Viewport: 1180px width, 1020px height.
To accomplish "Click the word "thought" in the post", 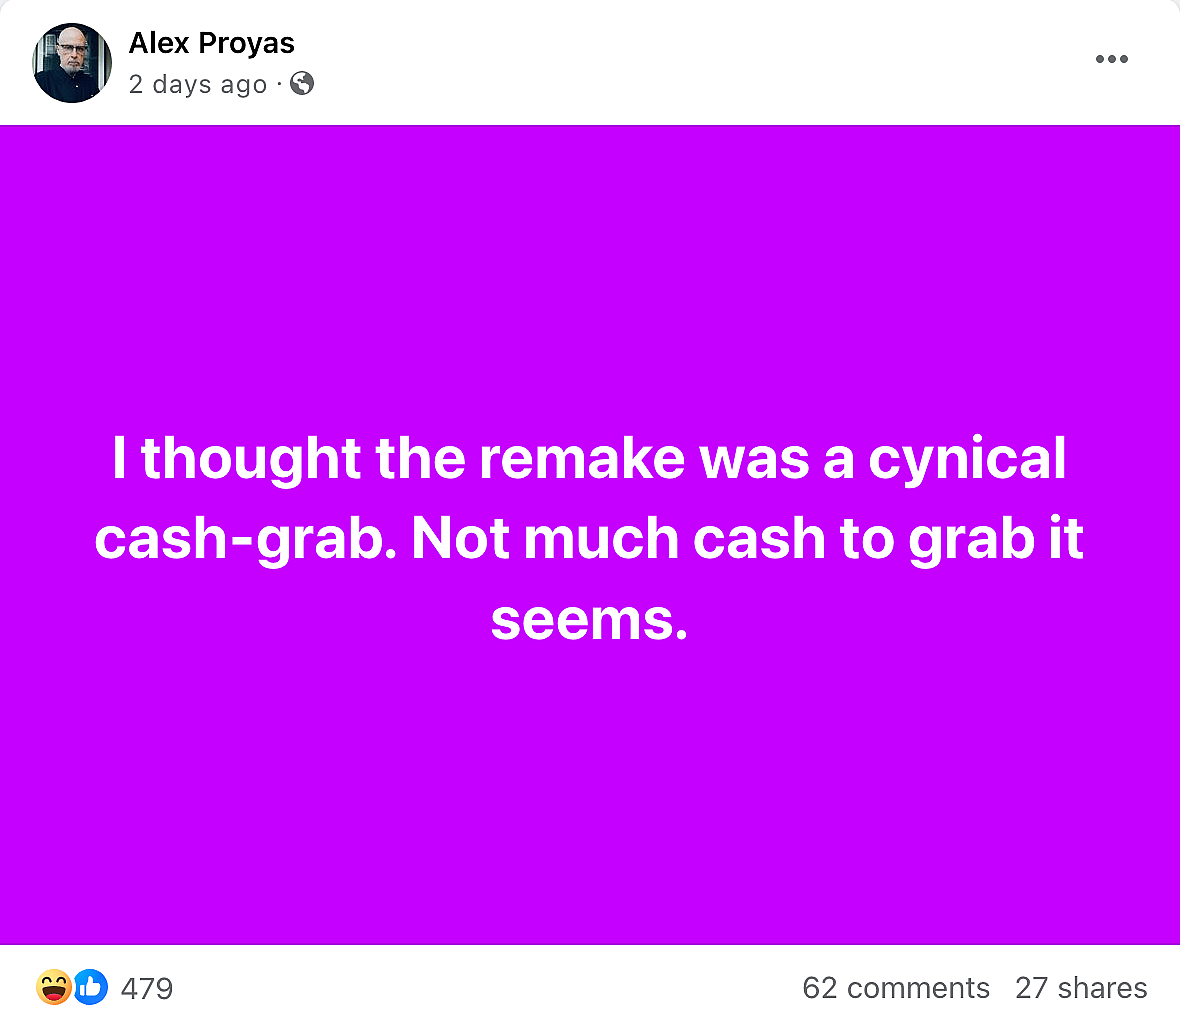I will click(x=251, y=459).
